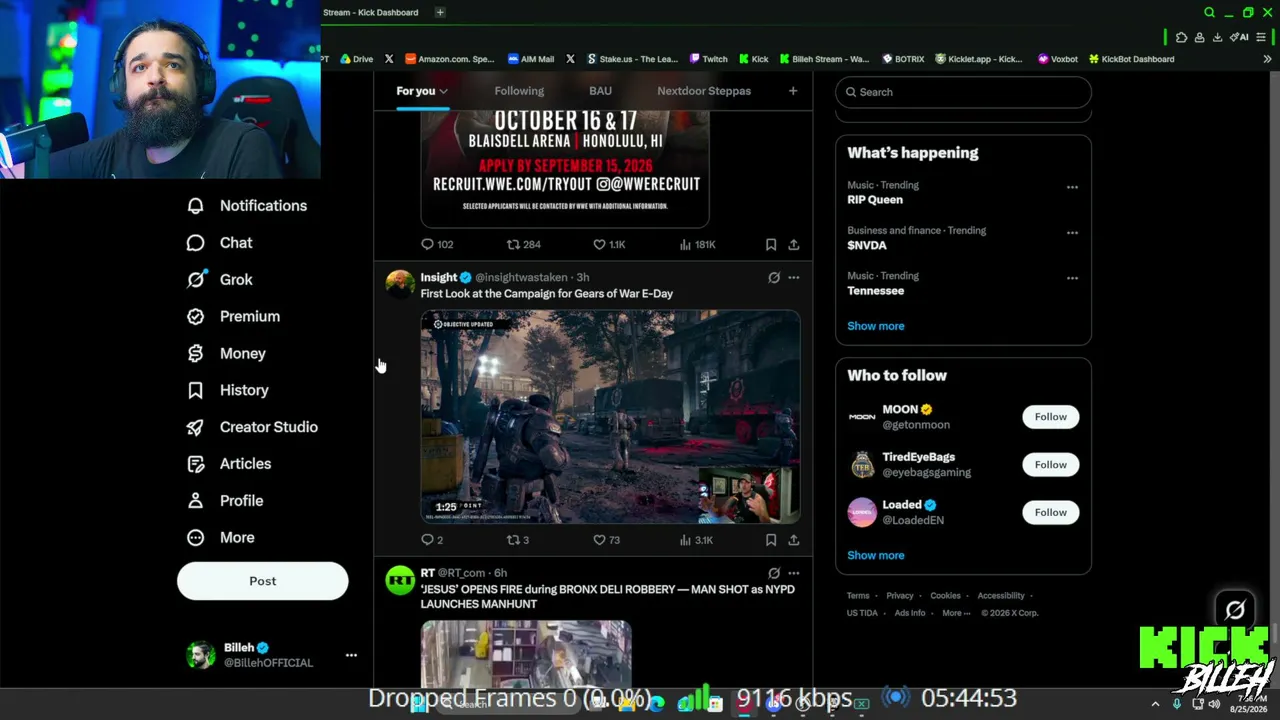Open options for RIP Queen trend
Viewport: 1280px width, 720px height.
pos(1072,187)
